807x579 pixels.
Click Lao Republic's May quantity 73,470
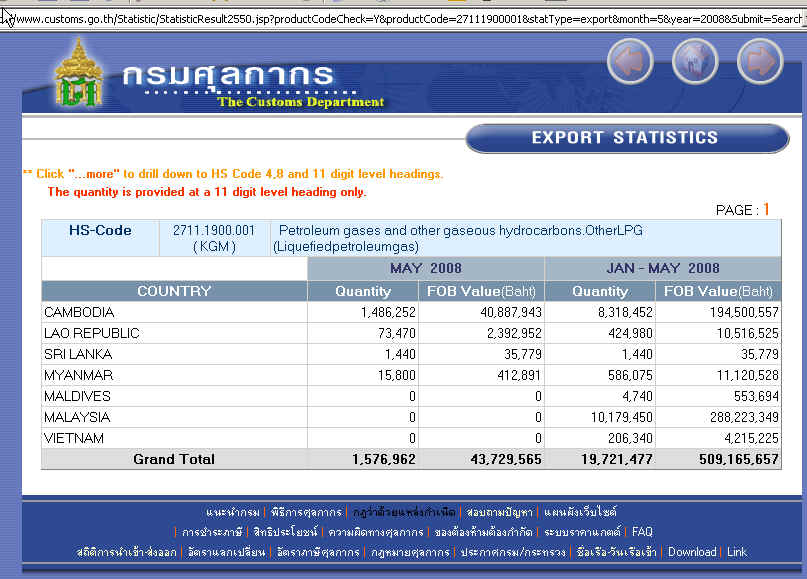pos(396,334)
